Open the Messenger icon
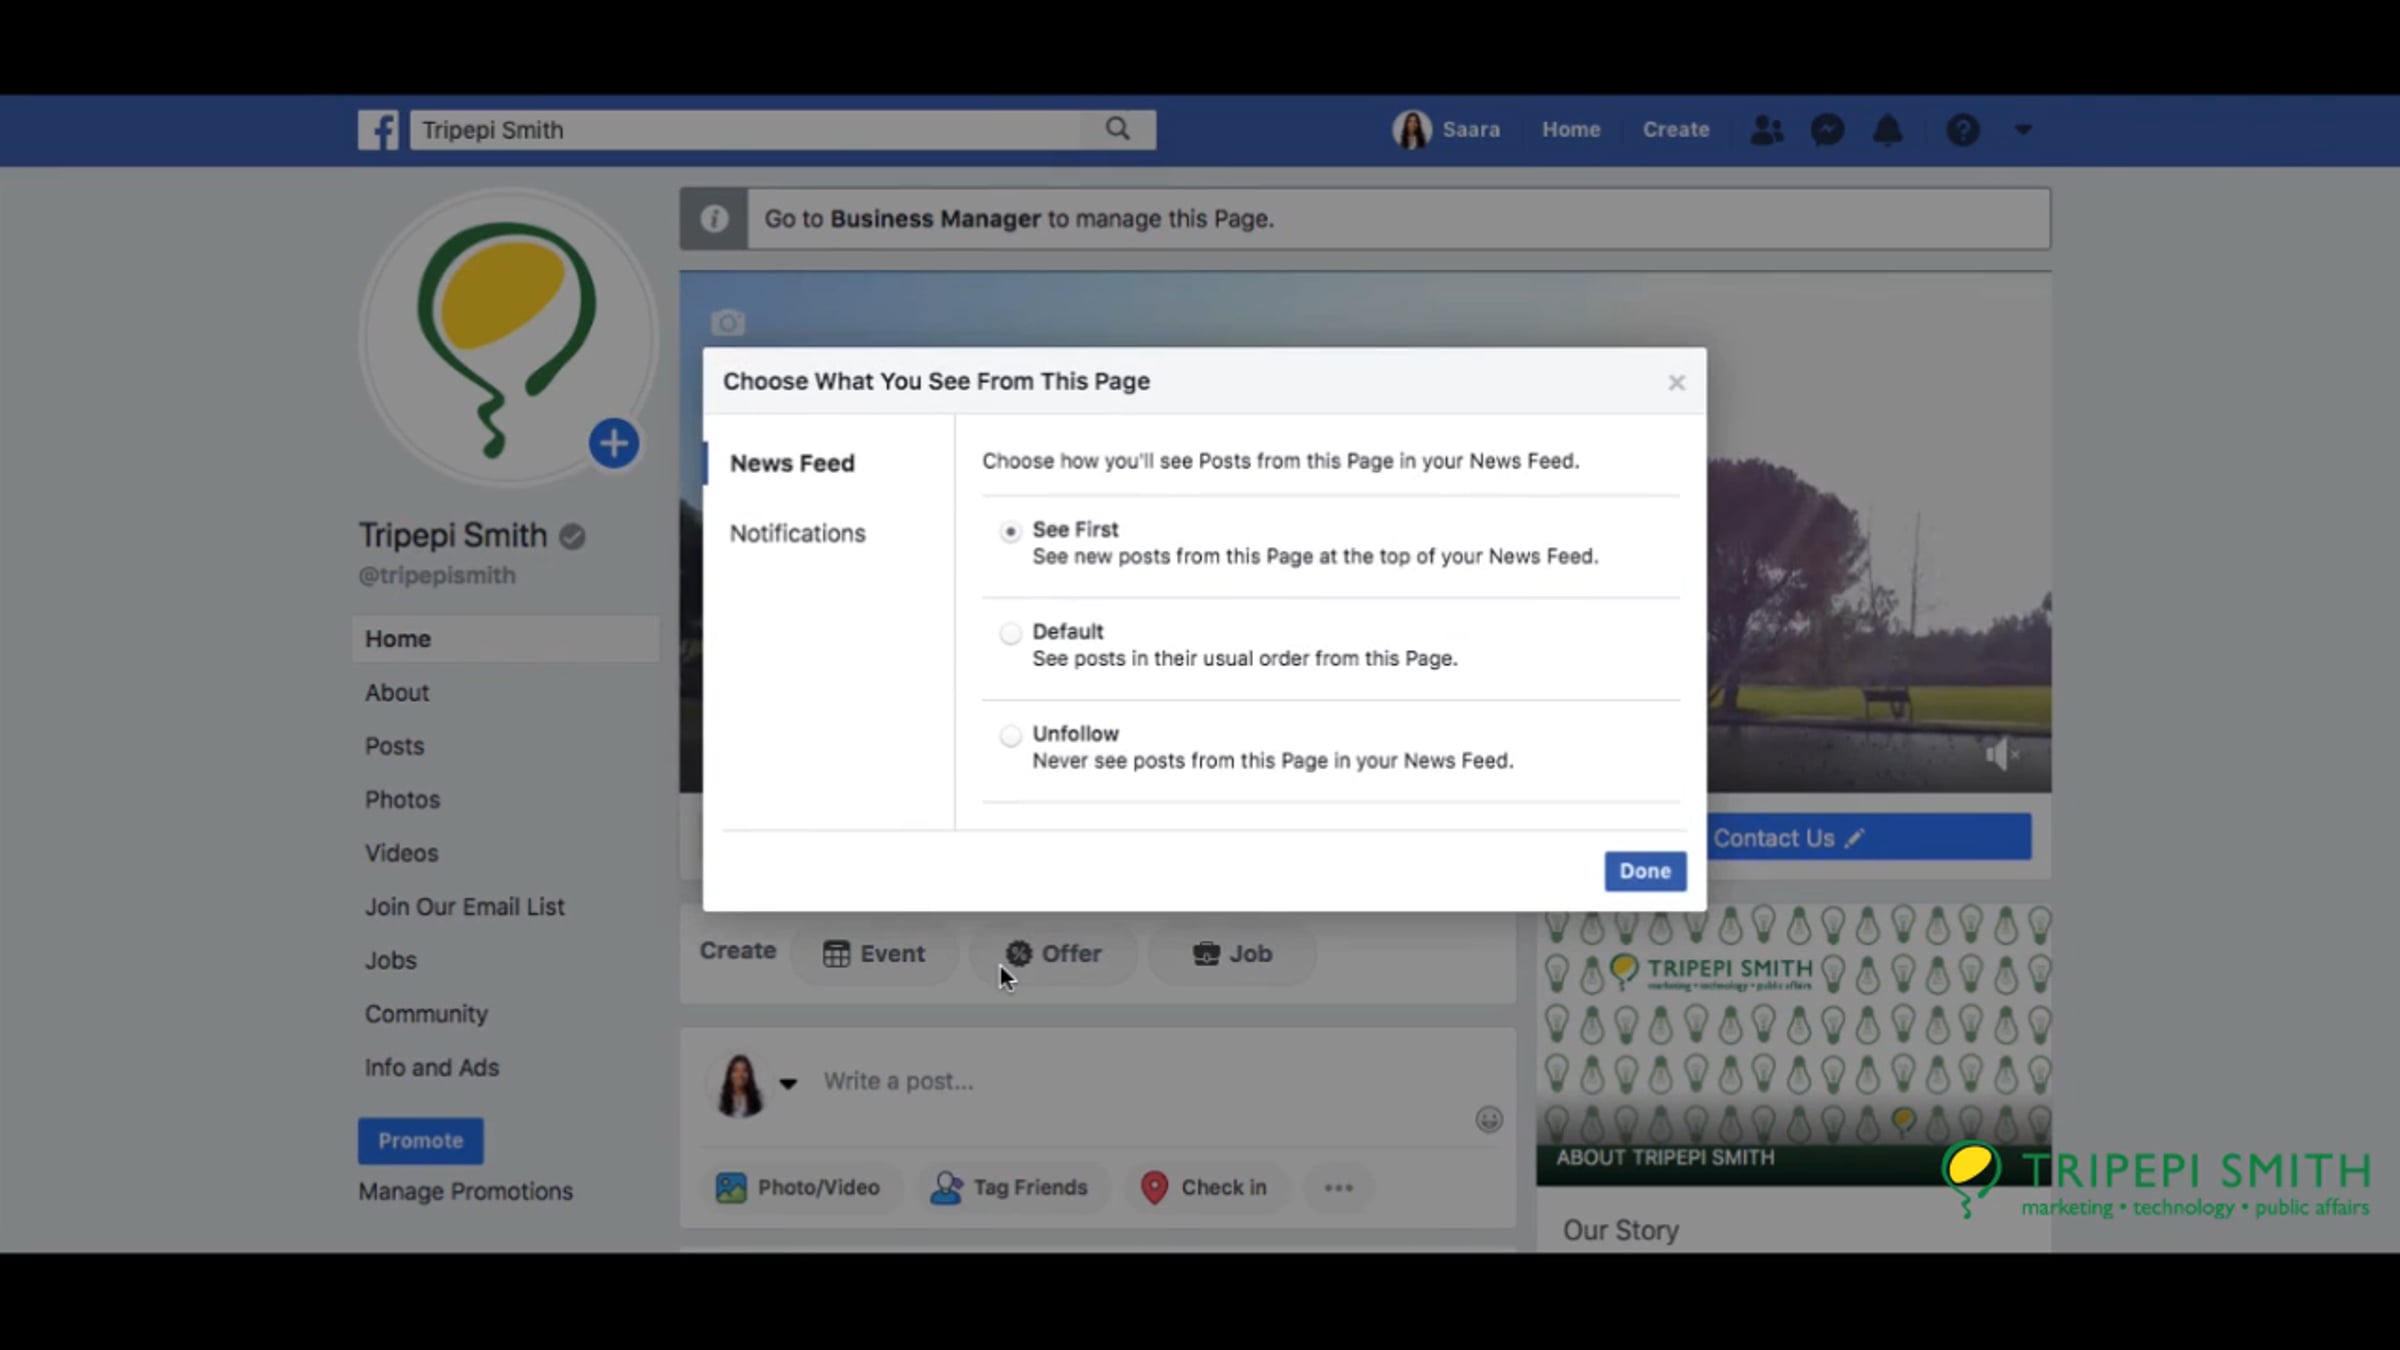This screenshot has height=1350, width=2400. pyautogui.click(x=1827, y=130)
